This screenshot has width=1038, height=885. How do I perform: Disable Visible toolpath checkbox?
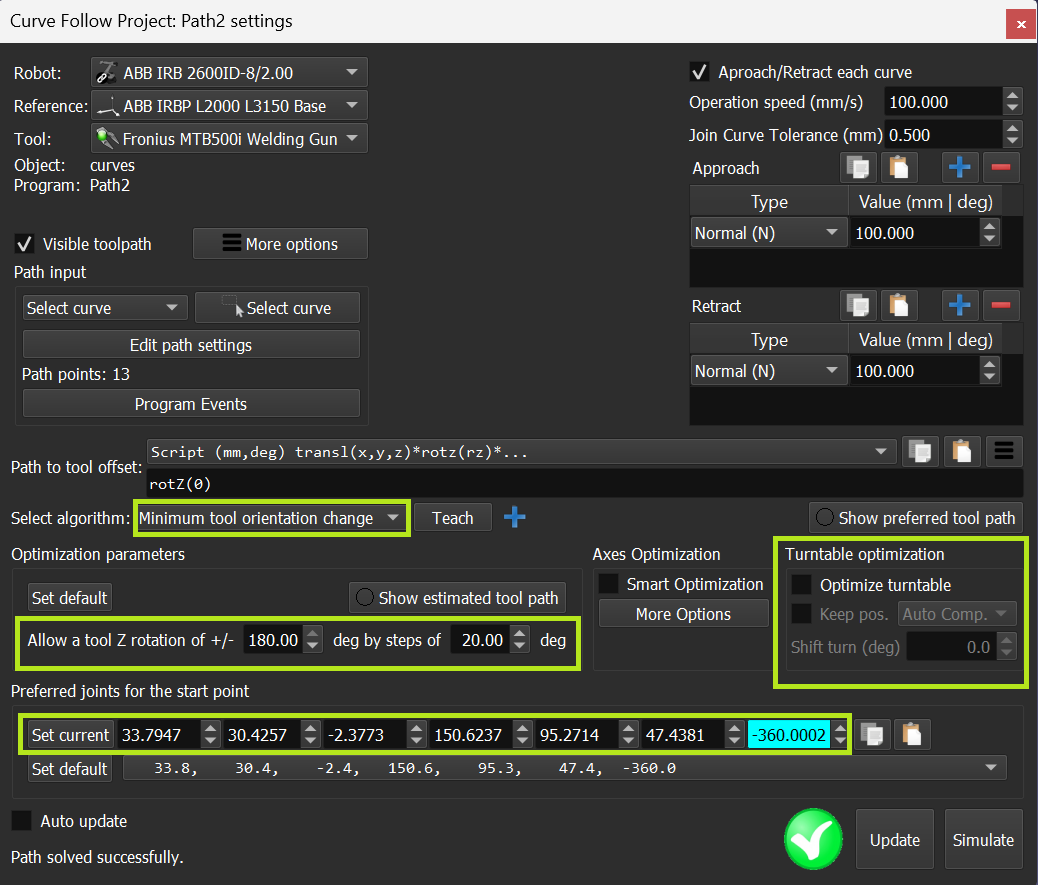(x=24, y=244)
